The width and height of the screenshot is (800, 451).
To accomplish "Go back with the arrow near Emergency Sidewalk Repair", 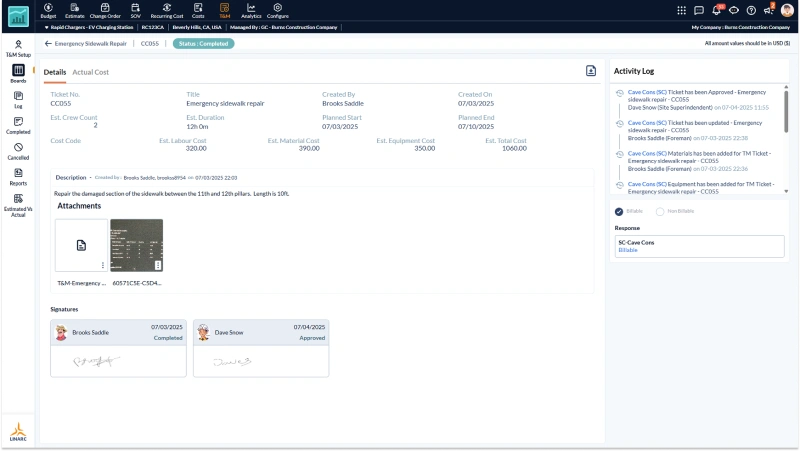I will [48, 43].
